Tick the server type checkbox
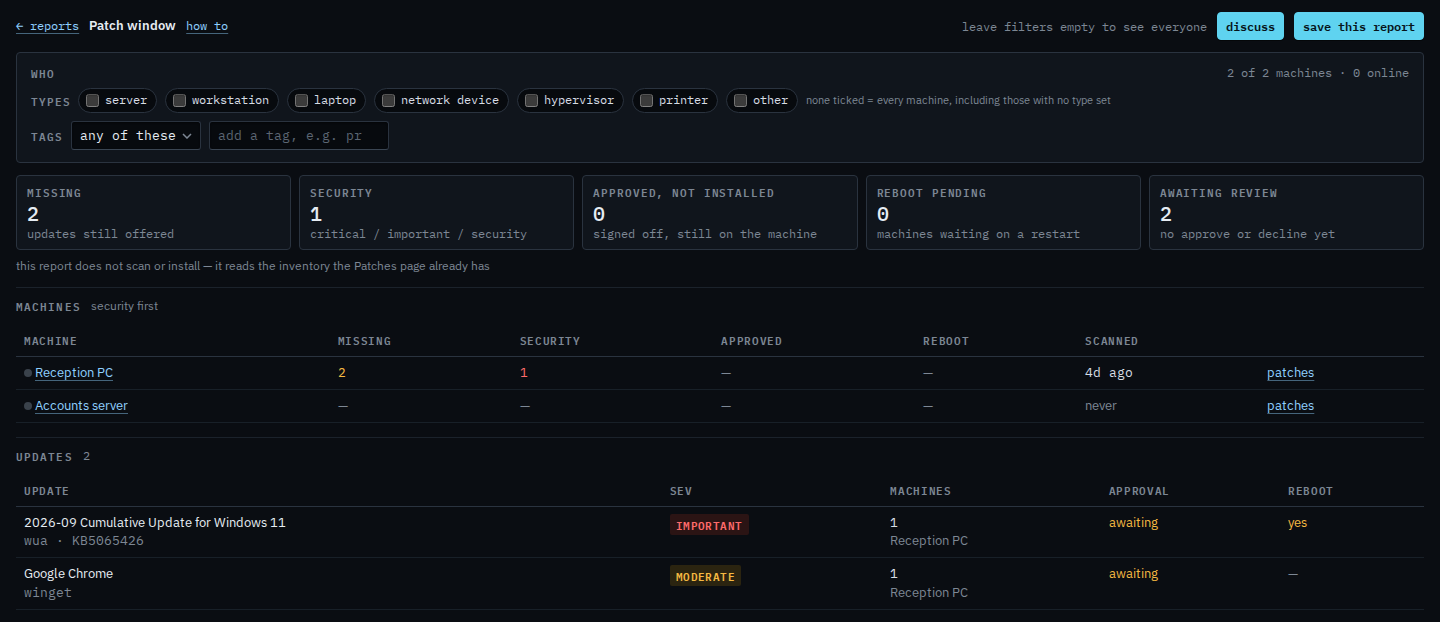Screen dimensions: 1440x622 coord(92,100)
